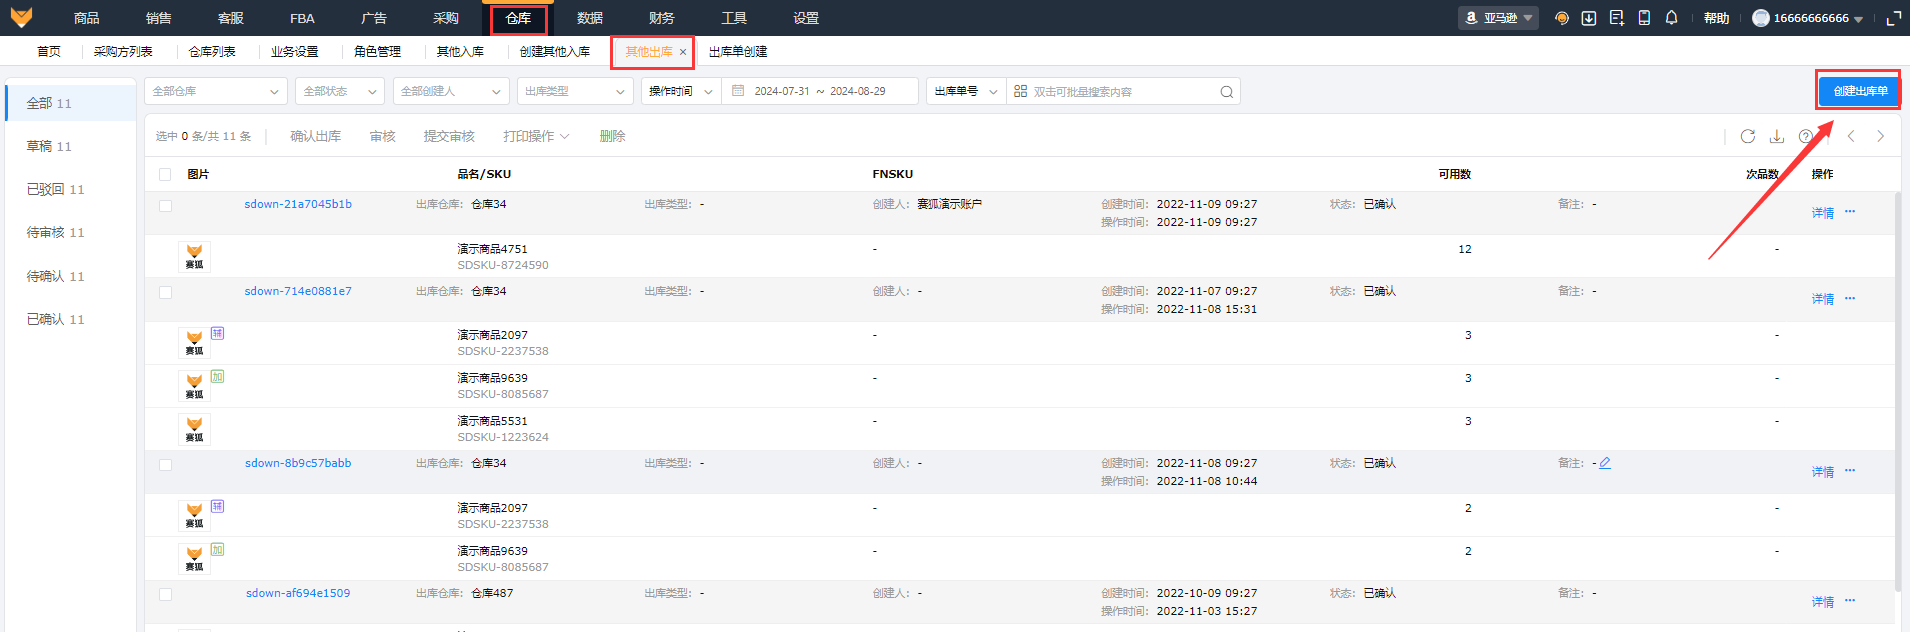Image resolution: width=1910 pixels, height=632 pixels.
Task: Open the 财务 top menu
Action: [x=662, y=18]
